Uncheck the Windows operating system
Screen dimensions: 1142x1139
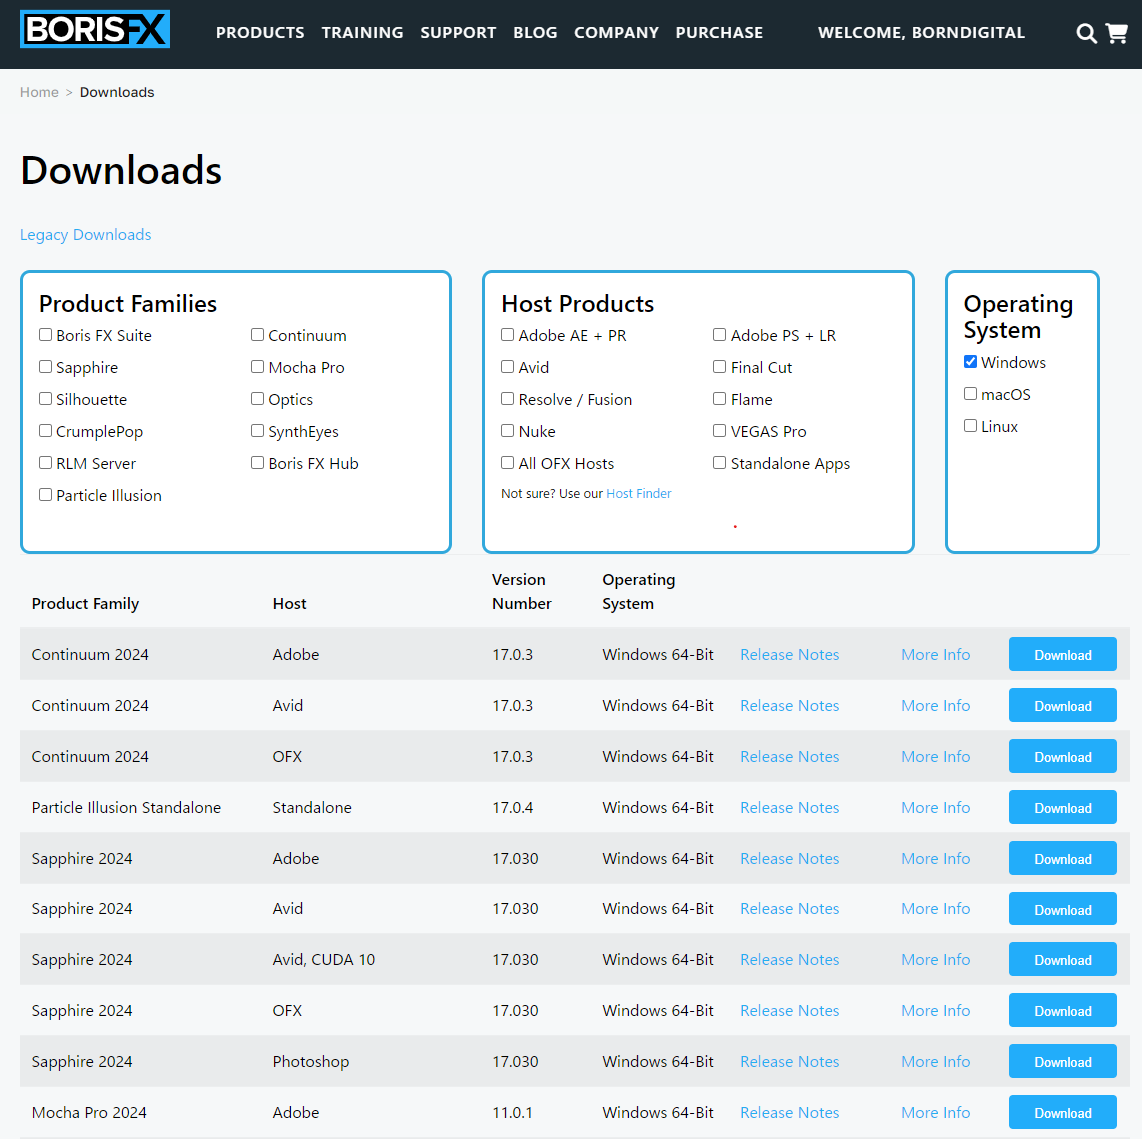970,361
